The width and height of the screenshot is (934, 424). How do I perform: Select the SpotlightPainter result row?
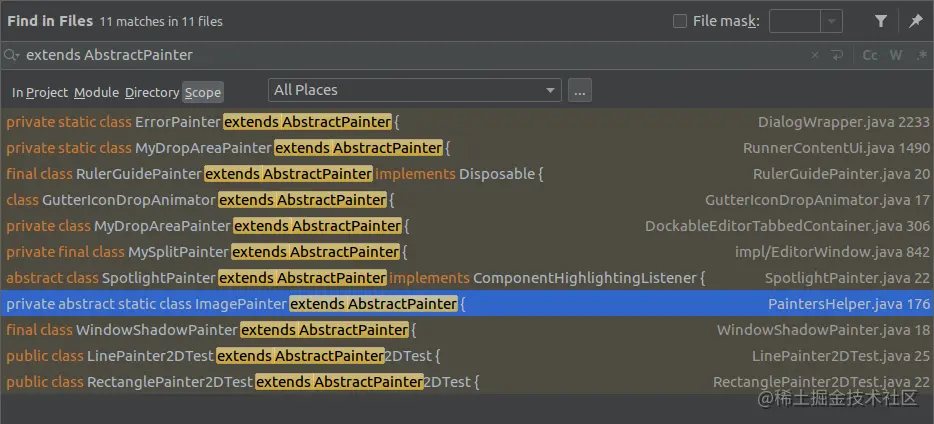(x=467, y=278)
